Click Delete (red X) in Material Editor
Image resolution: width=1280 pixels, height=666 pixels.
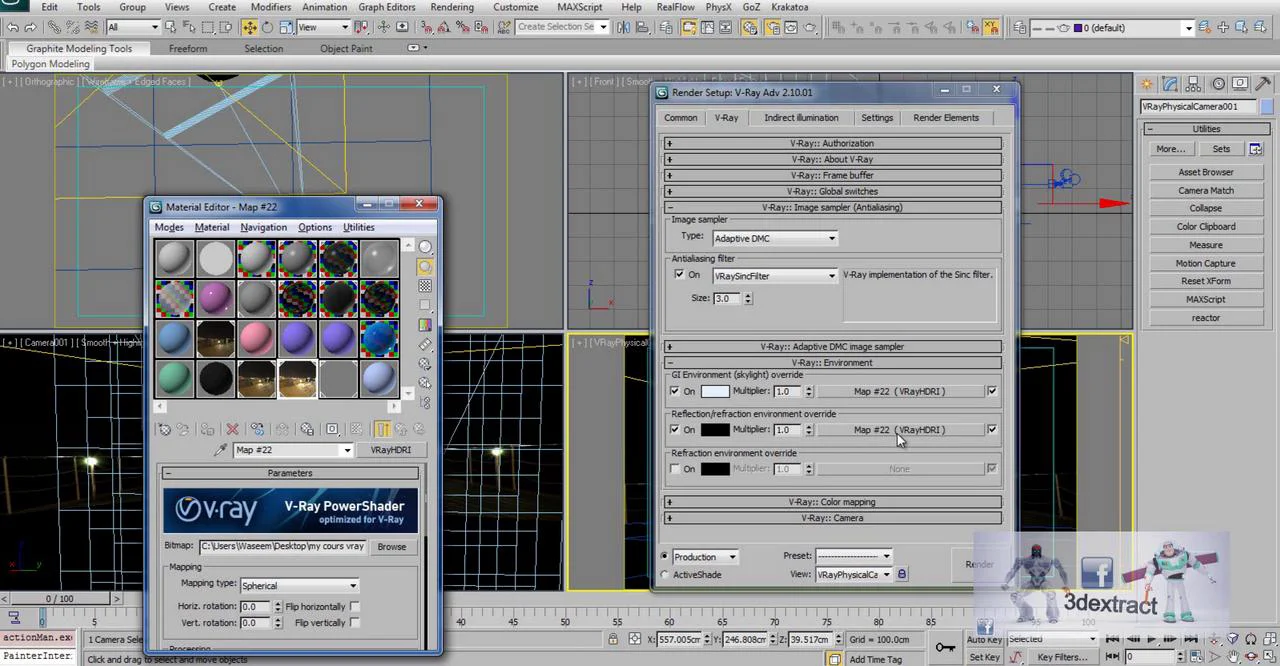coord(232,429)
